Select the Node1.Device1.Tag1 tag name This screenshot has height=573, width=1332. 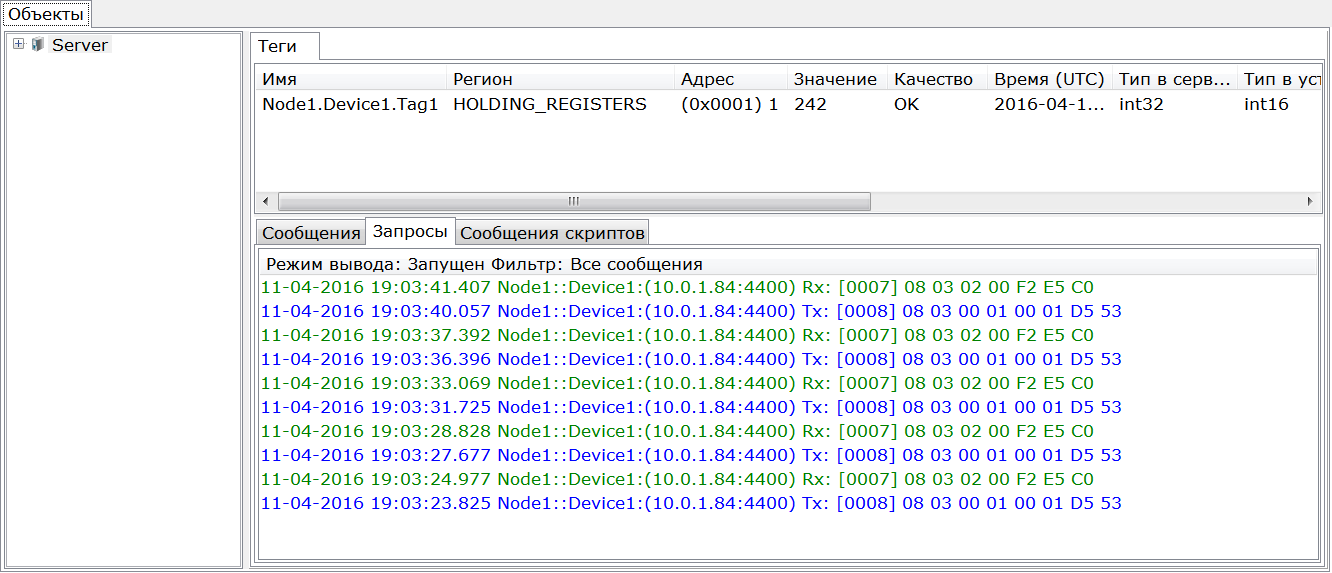pos(350,104)
